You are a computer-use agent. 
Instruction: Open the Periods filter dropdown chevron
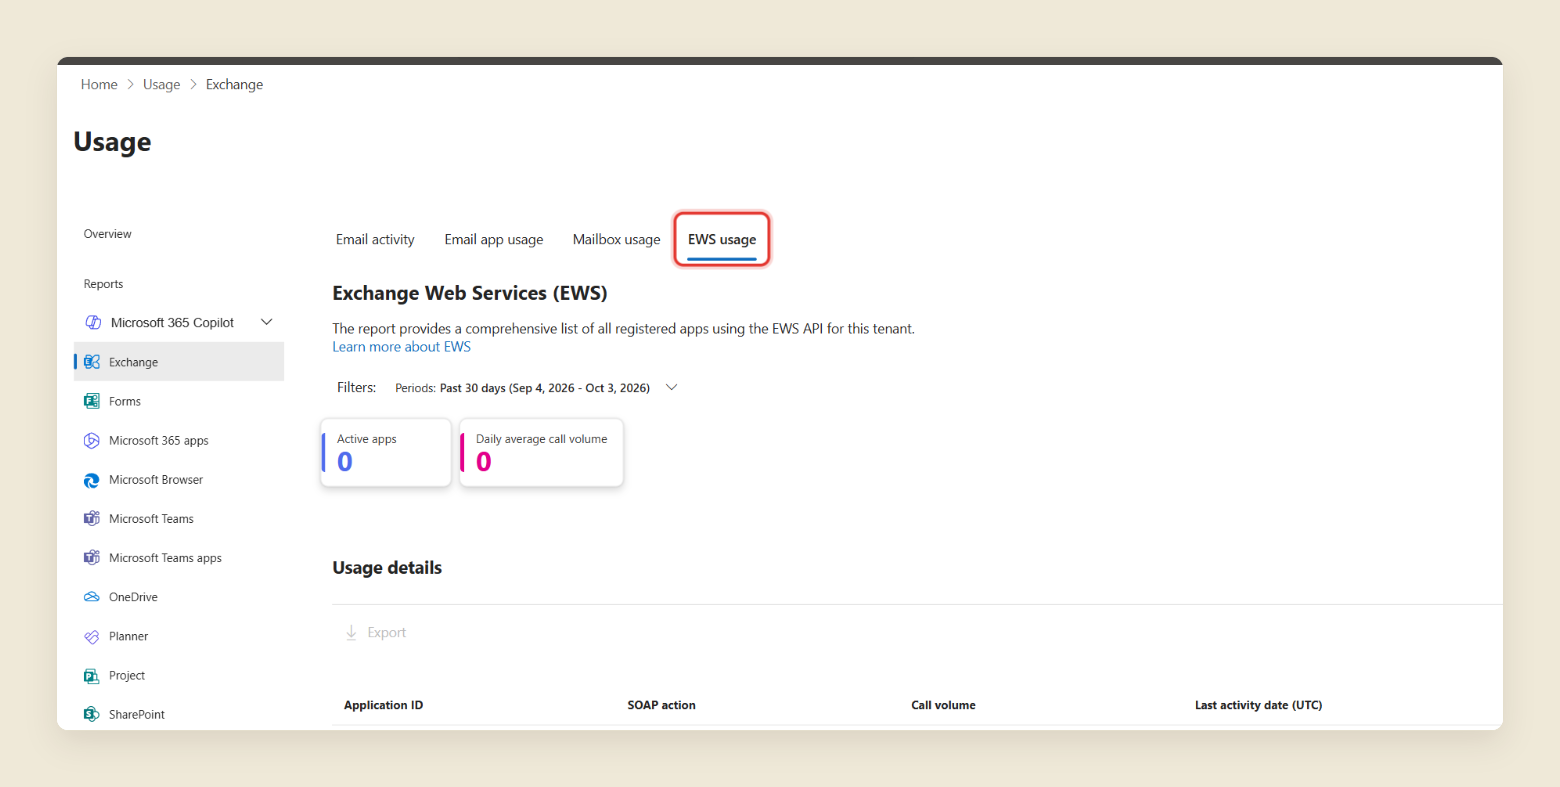pyautogui.click(x=672, y=388)
